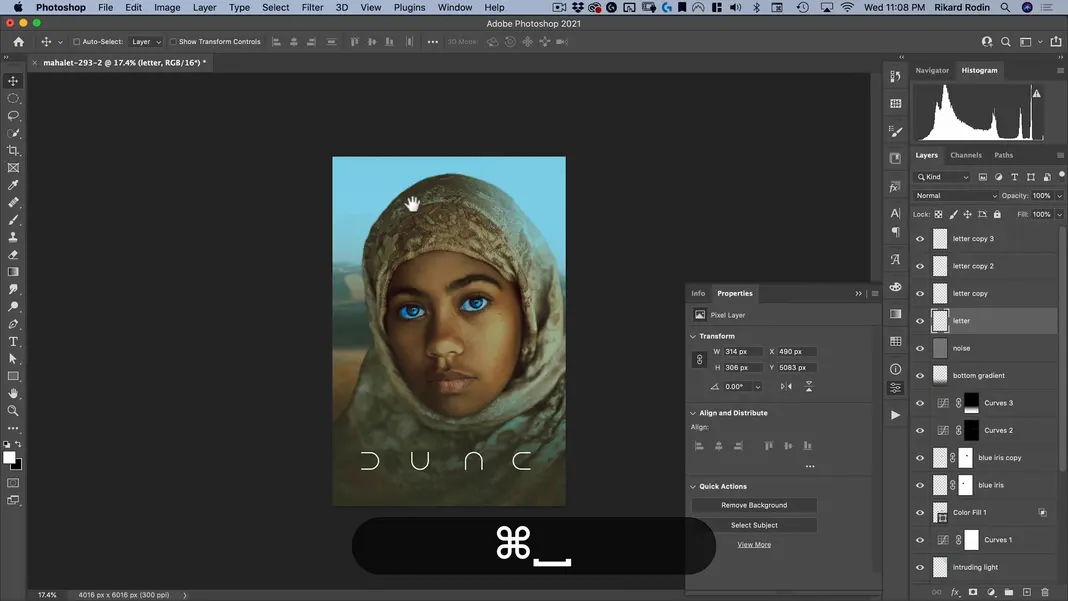The width and height of the screenshot is (1068, 601).
Task: Hide the letter copy 3 layer
Action: click(x=920, y=239)
